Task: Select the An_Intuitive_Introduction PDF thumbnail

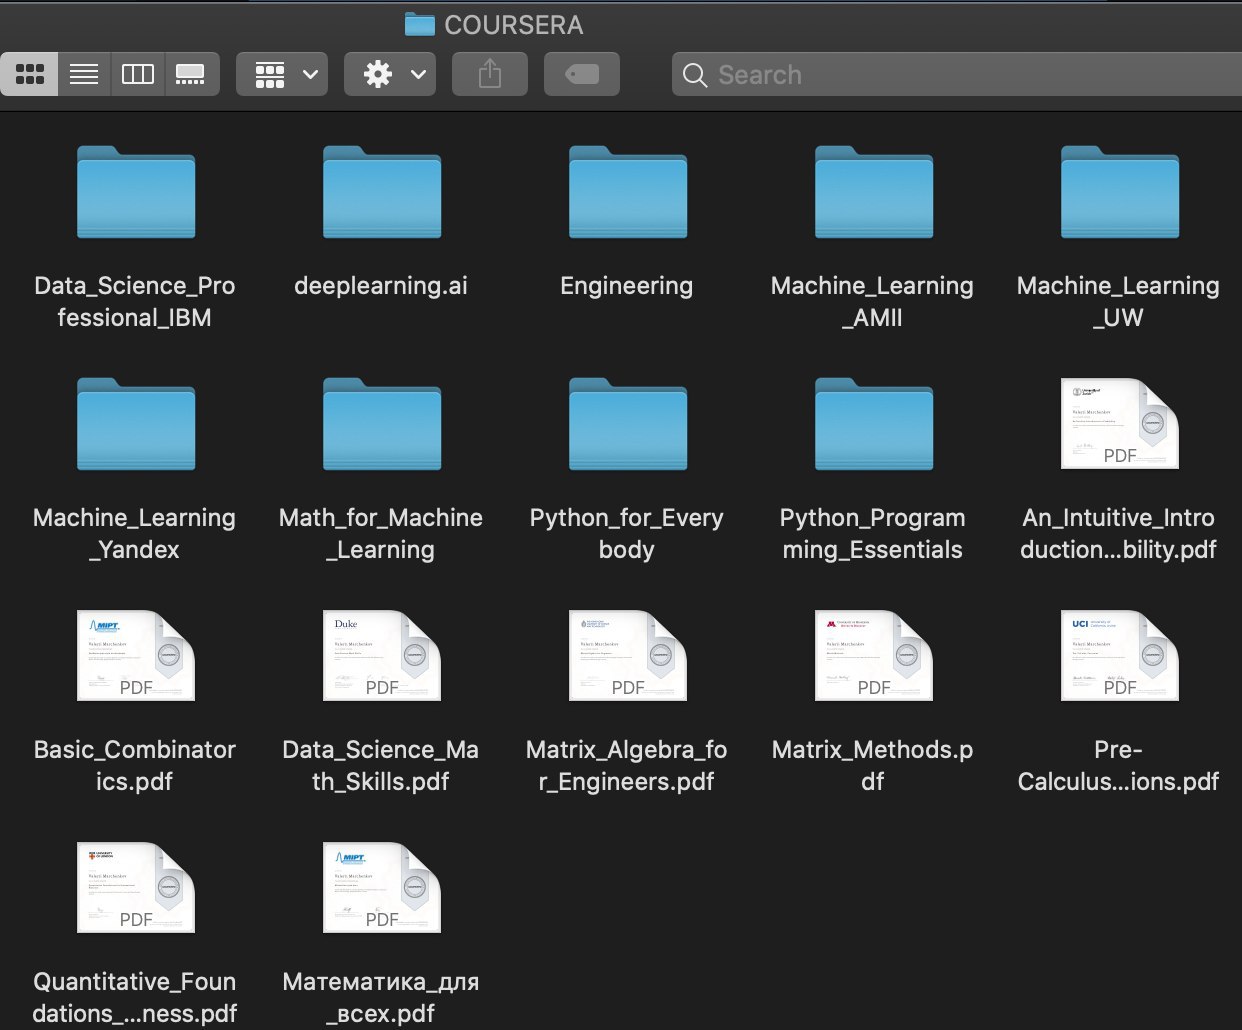Action: pos(1120,423)
